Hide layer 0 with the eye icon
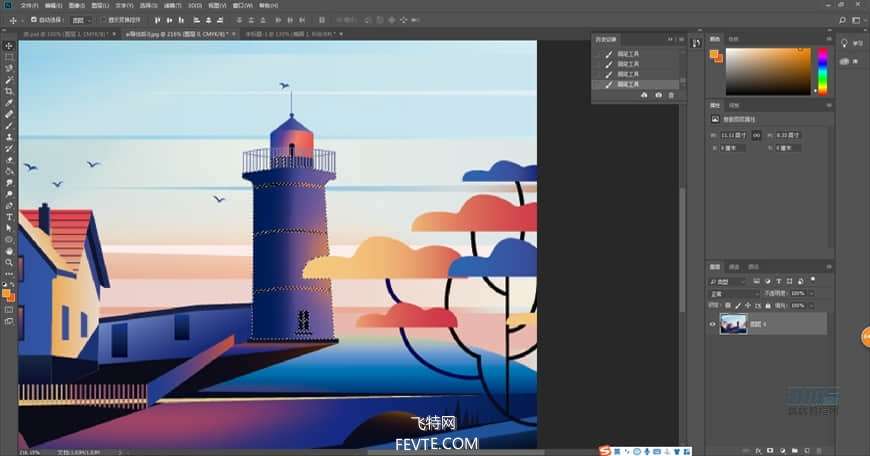Image resolution: width=870 pixels, height=456 pixels. [x=712, y=324]
